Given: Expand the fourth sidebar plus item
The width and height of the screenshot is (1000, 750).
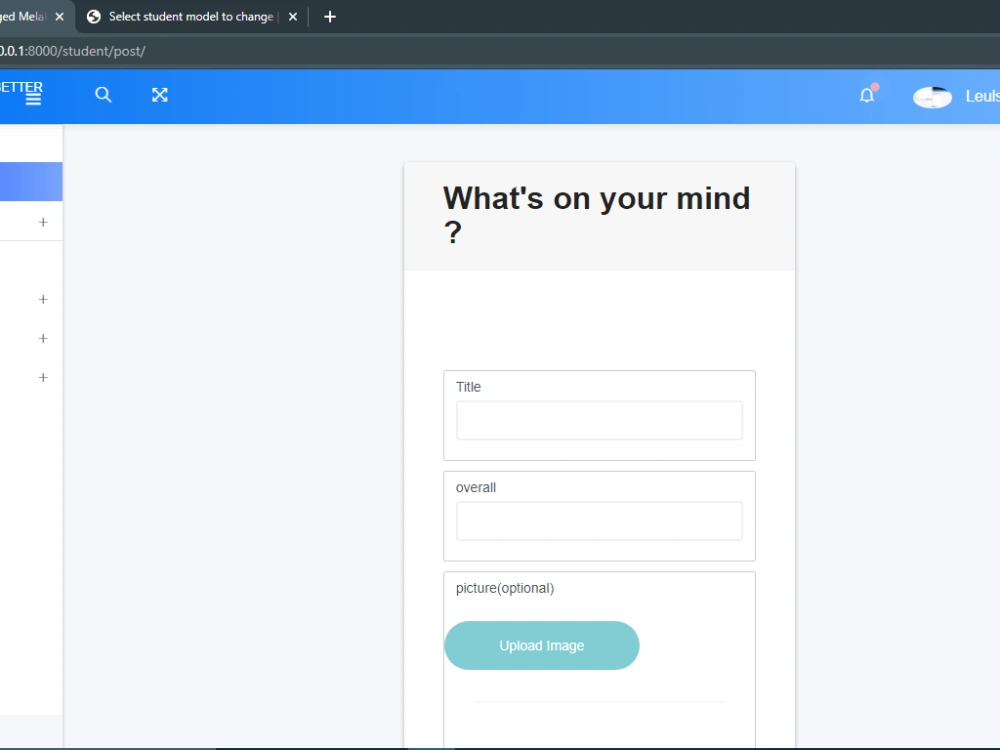Looking at the screenshot, I should pos(43,377).
